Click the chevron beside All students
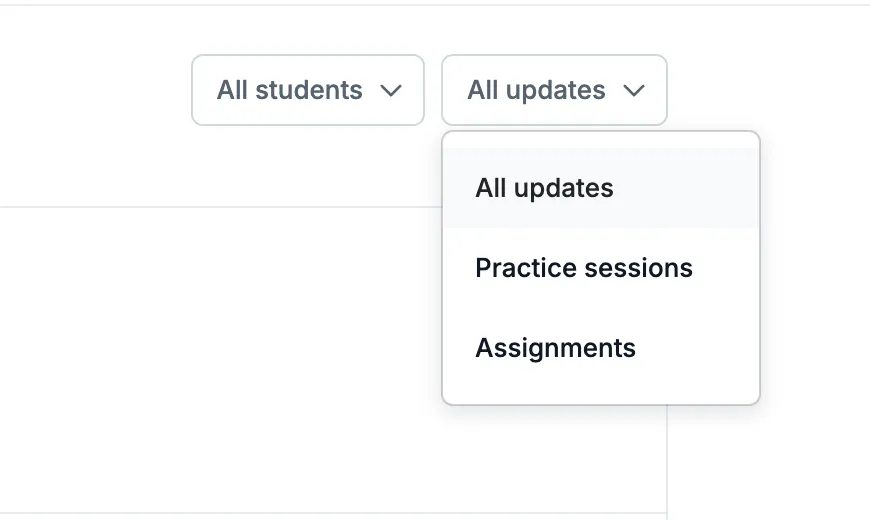This screenshot has height=520, width=870. pos(391,90)
